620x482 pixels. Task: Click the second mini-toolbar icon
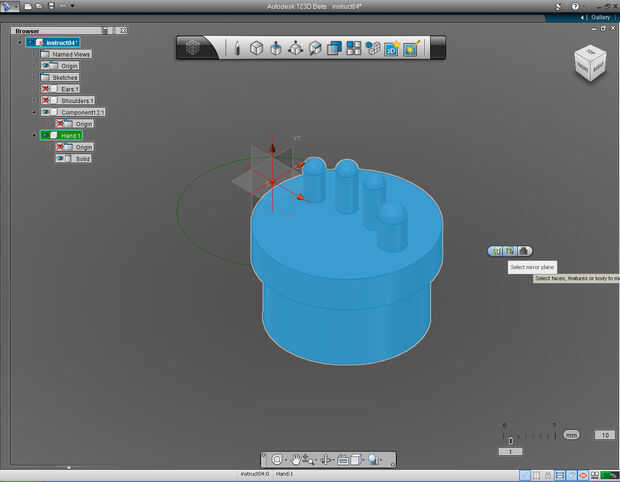(x=509, y=251)
